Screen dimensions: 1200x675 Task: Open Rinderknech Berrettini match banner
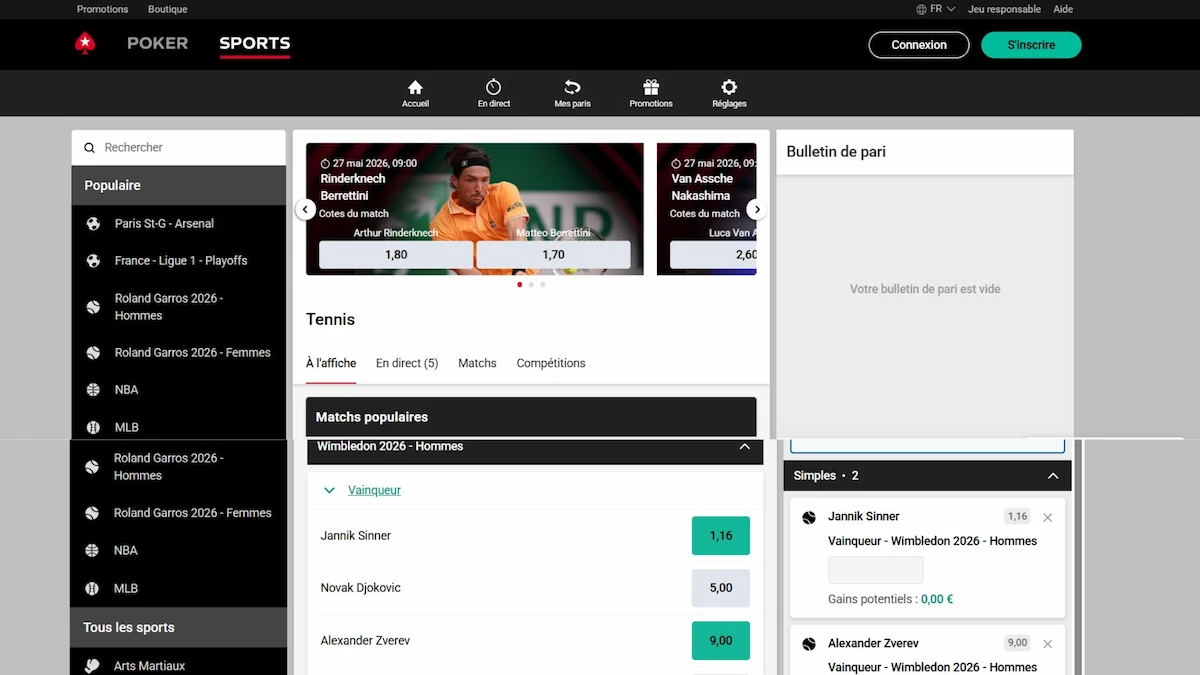475,209
